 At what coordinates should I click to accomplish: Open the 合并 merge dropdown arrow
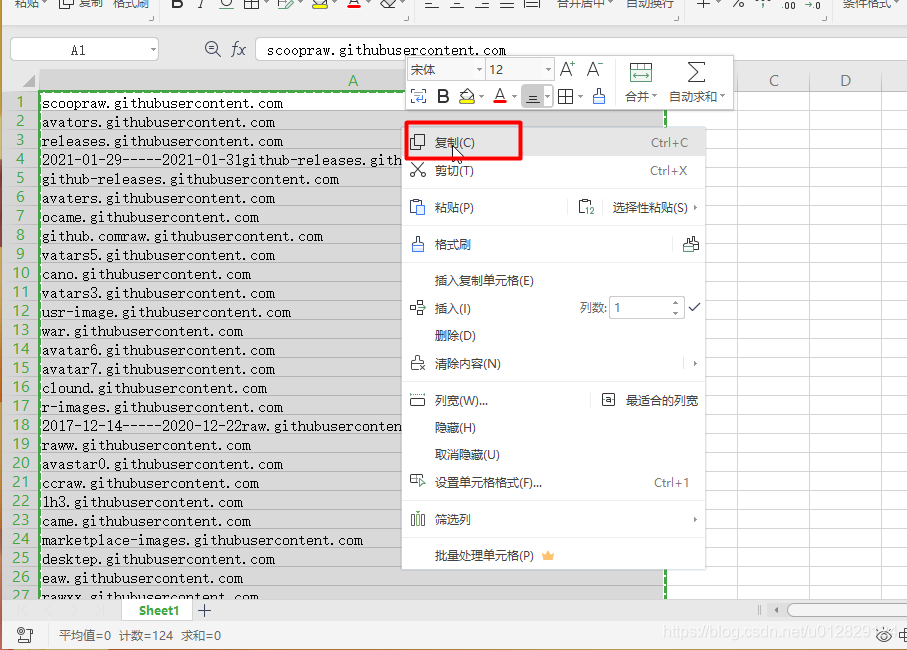(x=654, y=96)
